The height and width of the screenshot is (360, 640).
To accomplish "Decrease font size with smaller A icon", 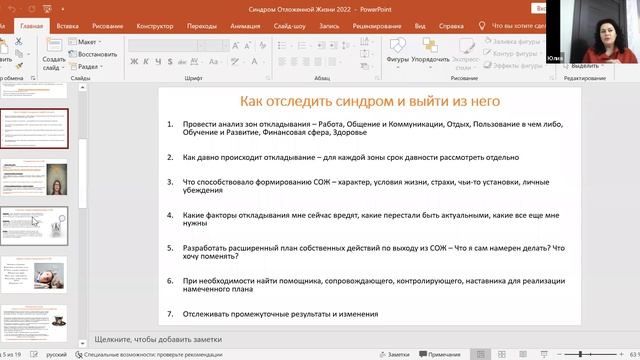I will [247, 45].
